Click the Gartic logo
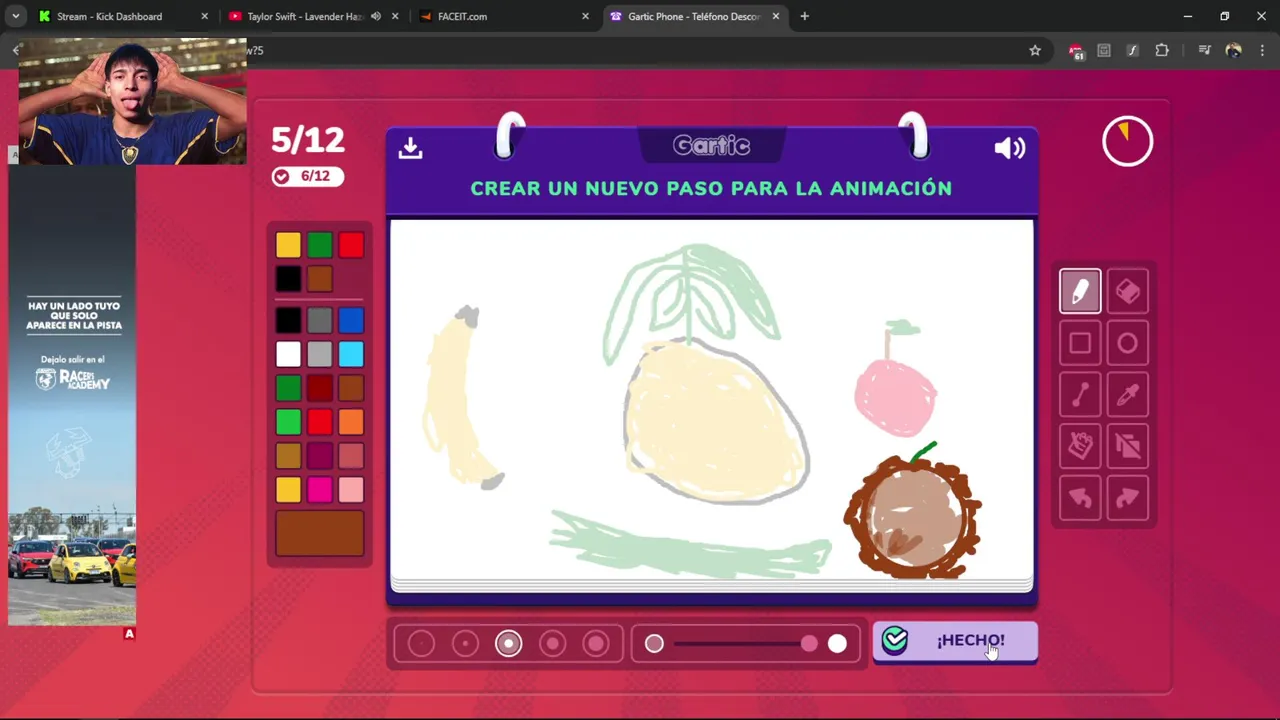This screenshot has height=720, width=1280. click(x=711, y=146)
